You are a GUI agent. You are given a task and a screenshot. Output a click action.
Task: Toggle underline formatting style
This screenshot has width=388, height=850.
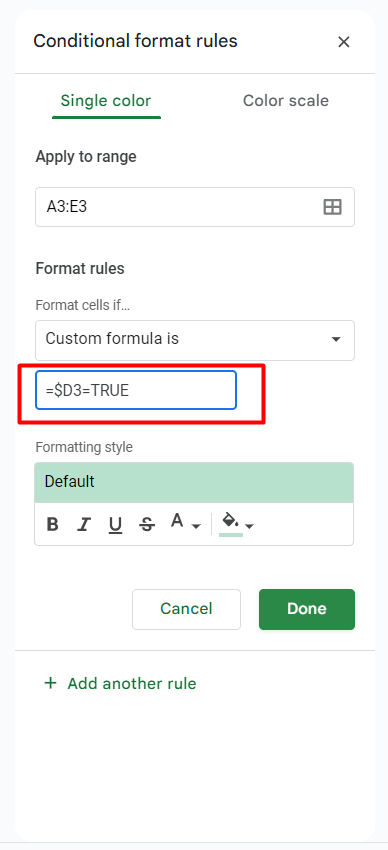point(115,524)
